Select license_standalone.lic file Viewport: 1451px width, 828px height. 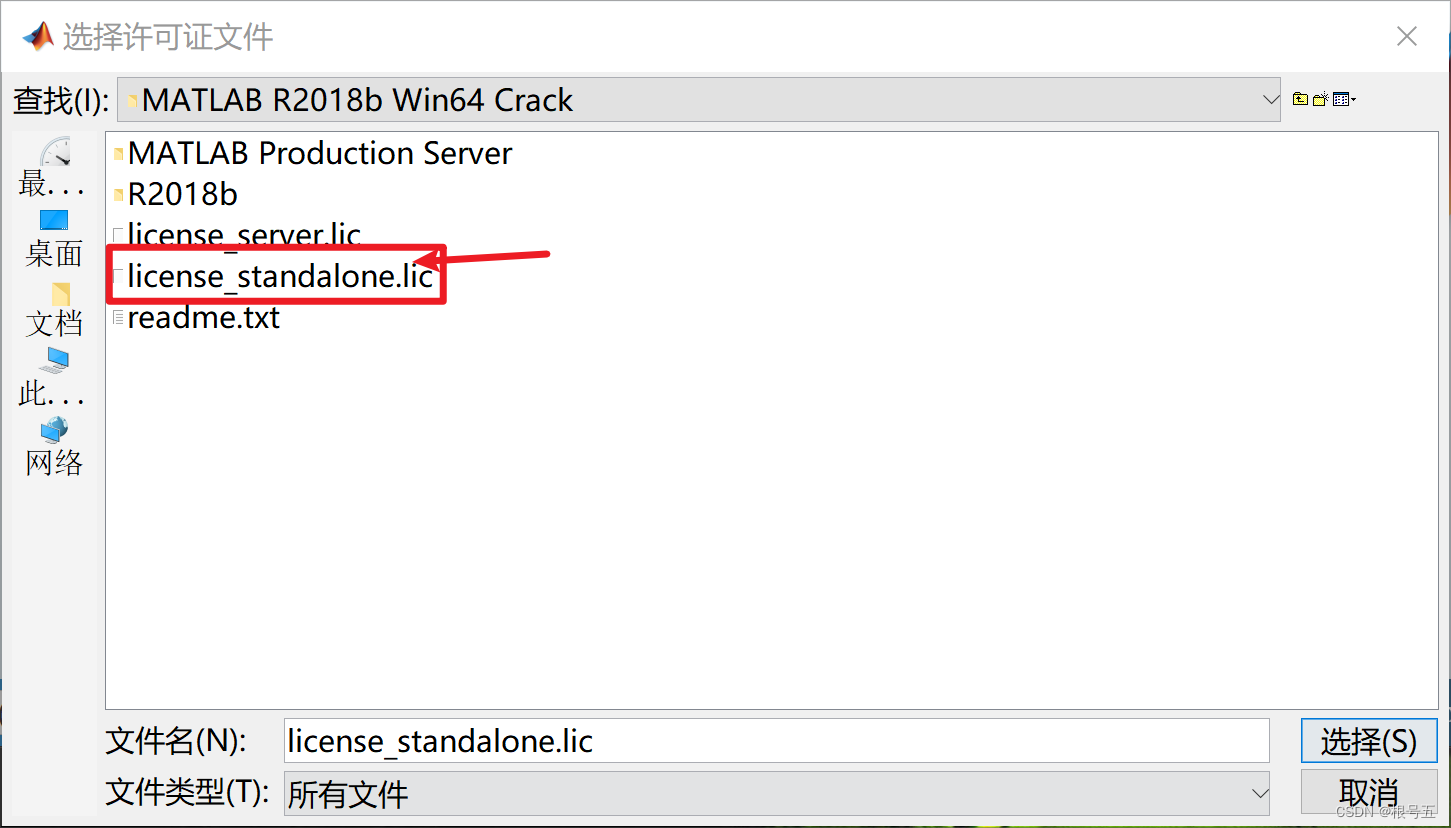[x=279, y=276]
